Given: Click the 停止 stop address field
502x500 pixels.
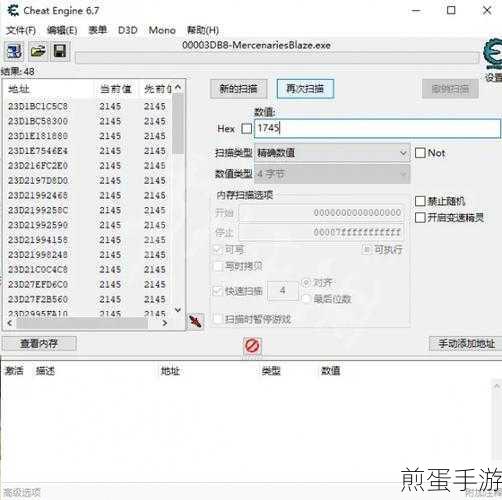Looking at the screenshot, I should (322, 232).
